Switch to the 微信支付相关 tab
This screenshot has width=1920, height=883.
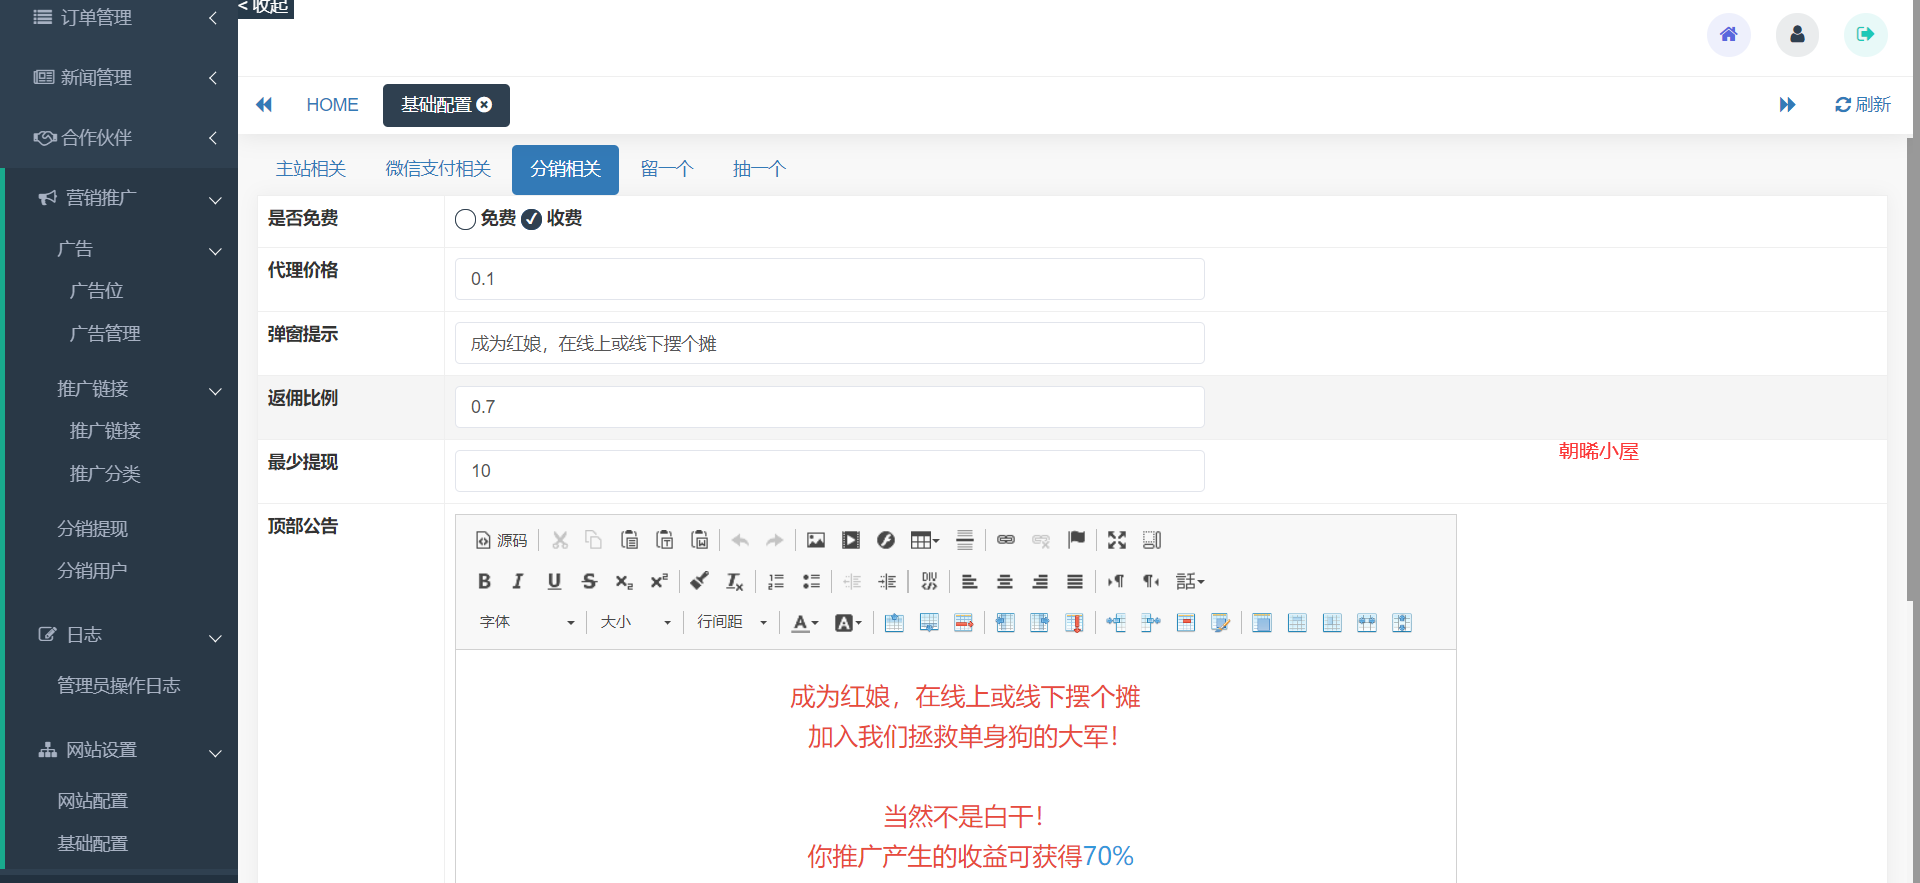pos(438,169)
